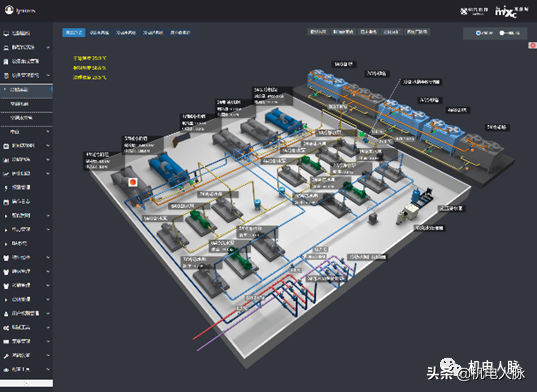This screenshot has width=537, height=392.
Task: Select the first radio button, top right
Action: [x=478, y=33]
